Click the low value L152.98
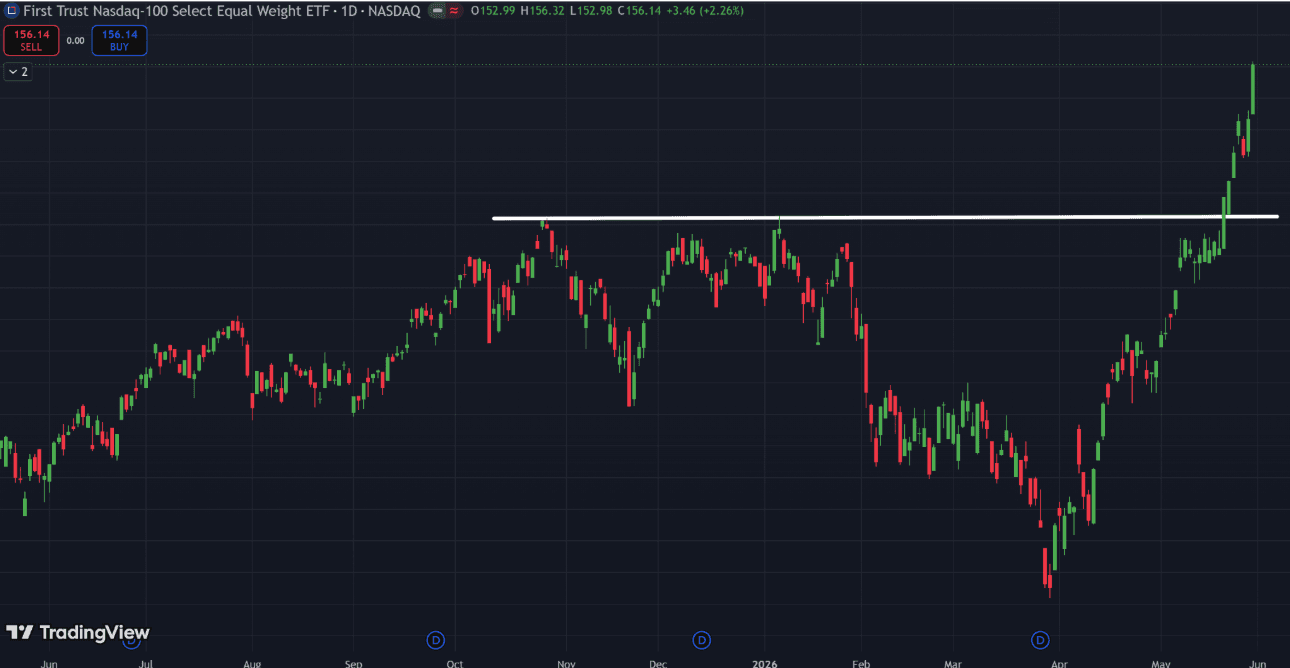 589,10
